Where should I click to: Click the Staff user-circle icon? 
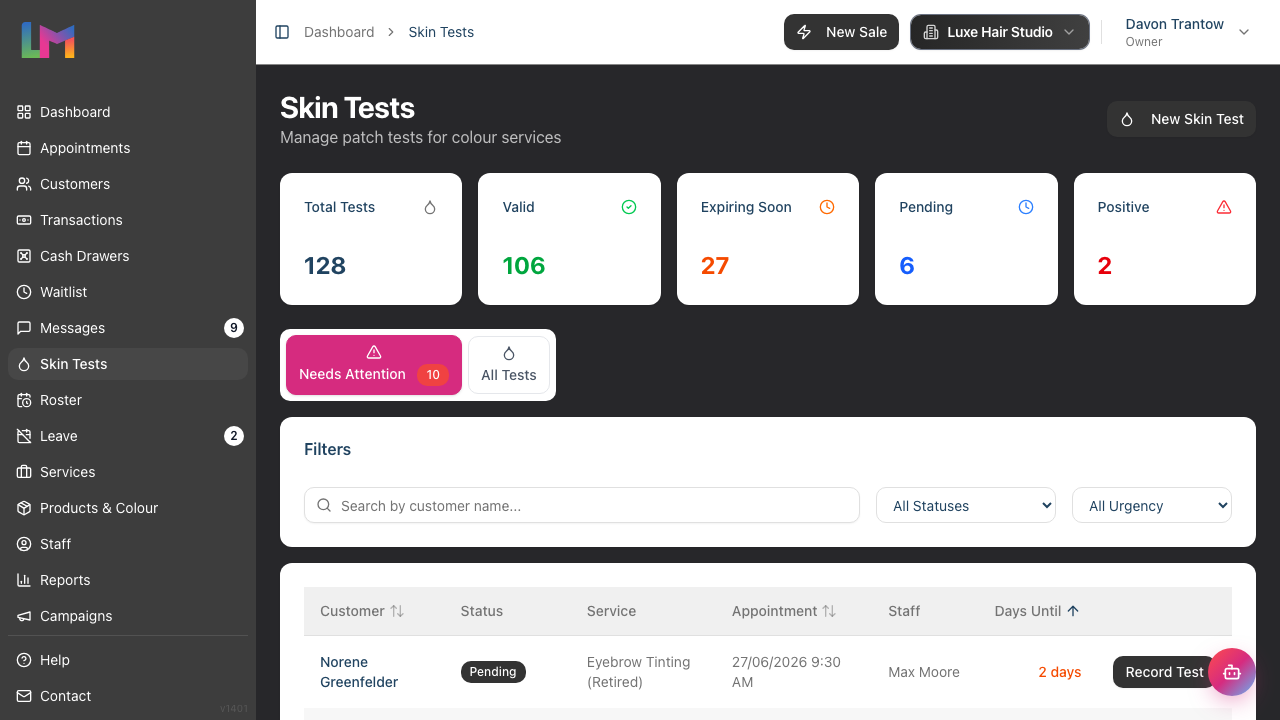(x=24, y=544)
